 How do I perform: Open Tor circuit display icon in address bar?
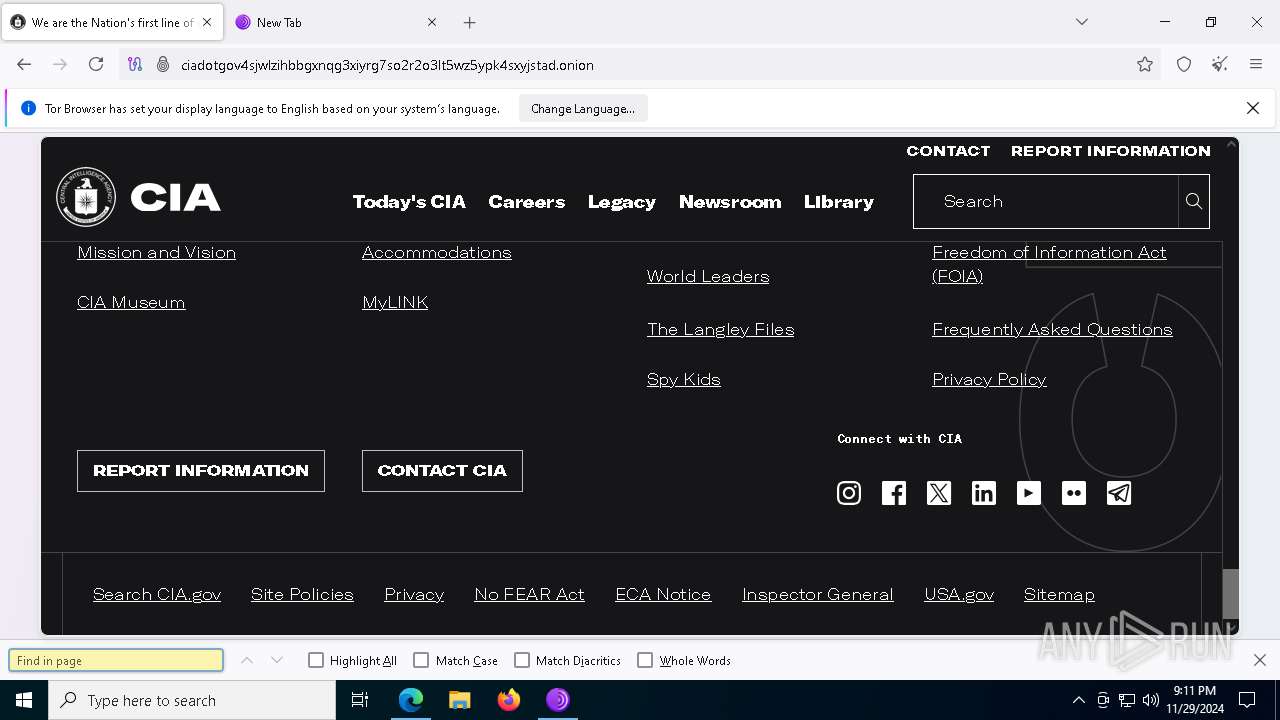pyautogui.click(x=135, y=64)
